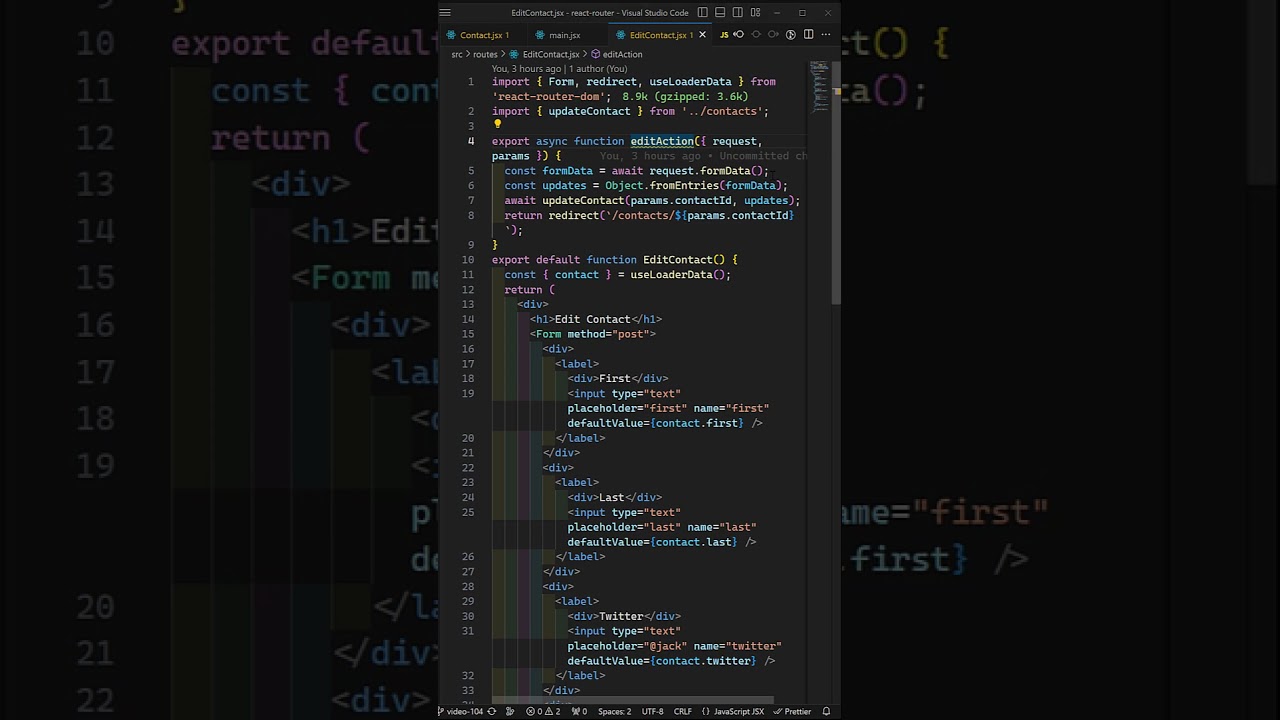Click routes breadcrumb segment
The image size is (1280, 720).
[x=485, y=54]
